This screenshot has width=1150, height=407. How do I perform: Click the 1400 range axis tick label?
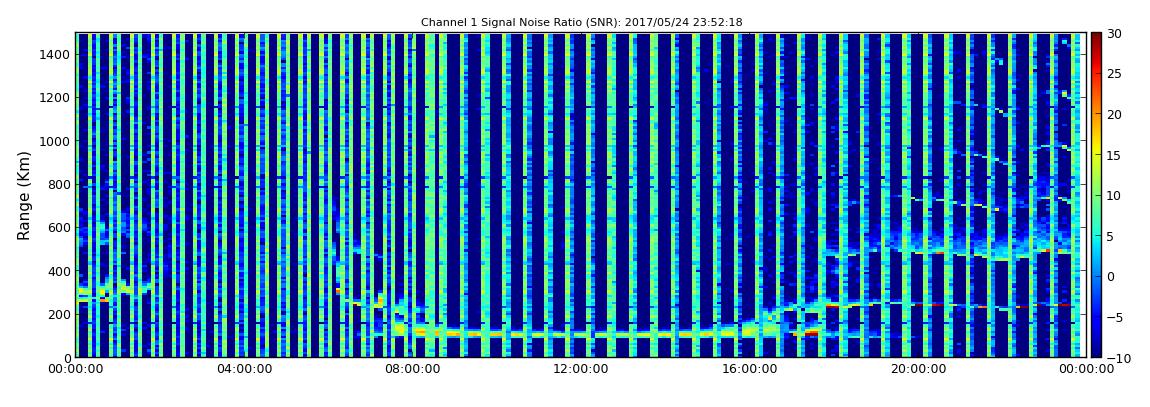click(56, 54)
